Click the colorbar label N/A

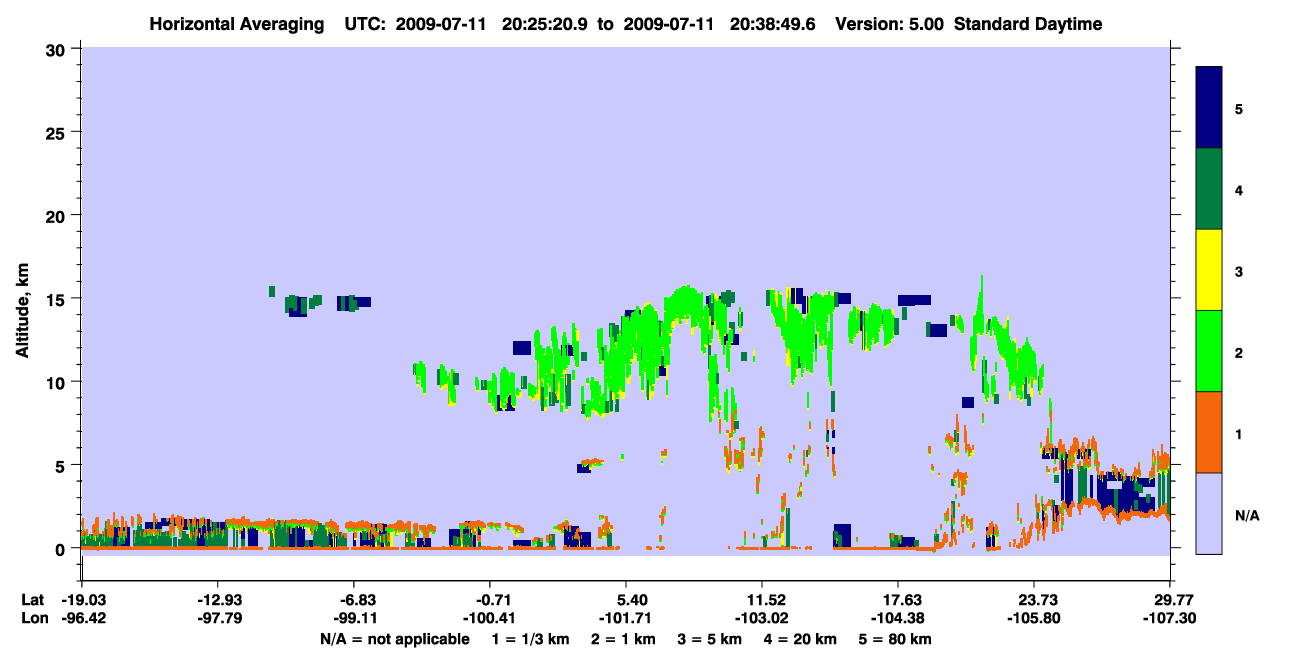[x=1246, y=514]
